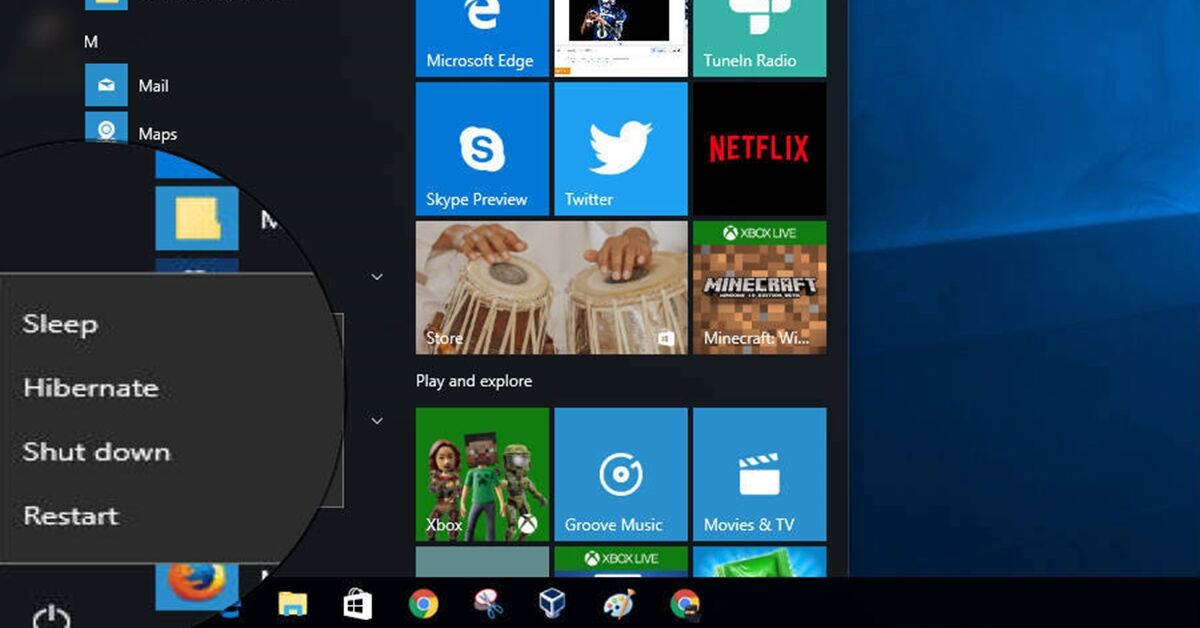Screen dimensions: 1200x628
Task: Open the Groove Music tile
Action: [621, 474]
